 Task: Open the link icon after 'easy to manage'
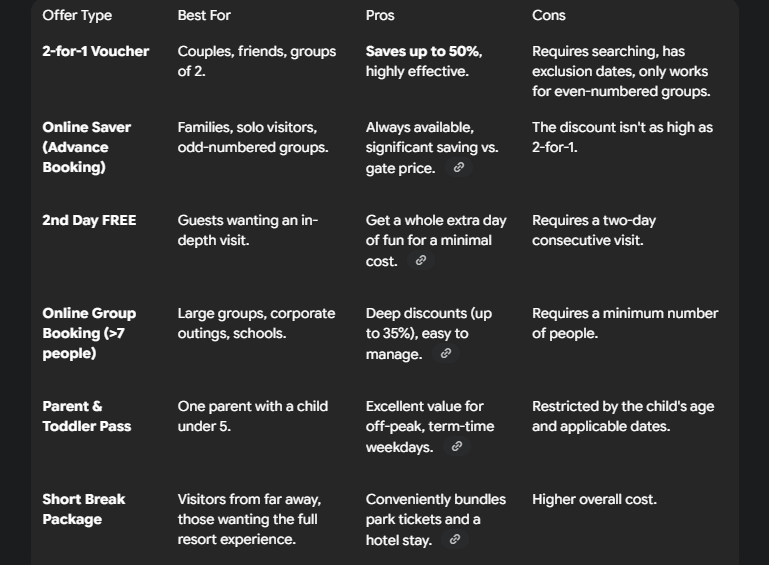[x=446, y=354]
